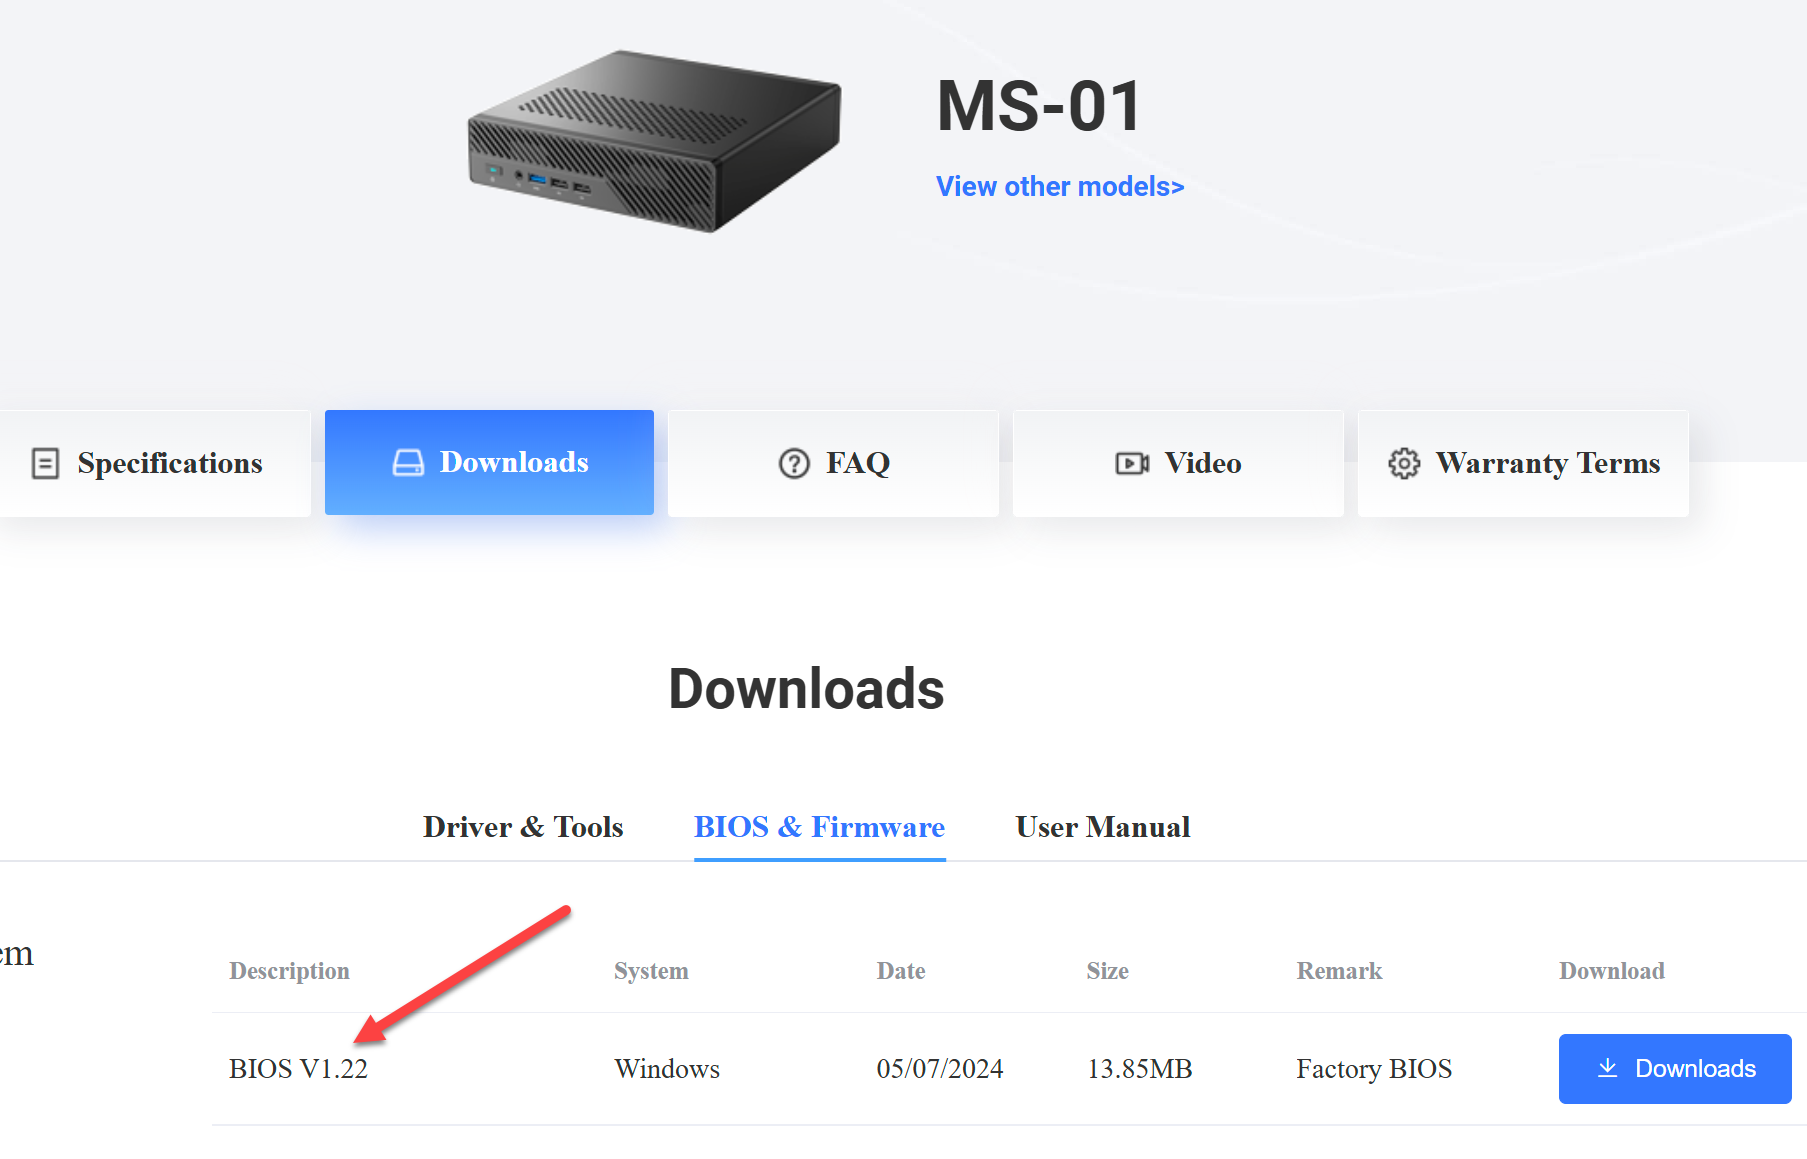Click the 'Download' column header
Image resolution: width=1807 pixels, height=1159 pixels.
pos(1612,971)
